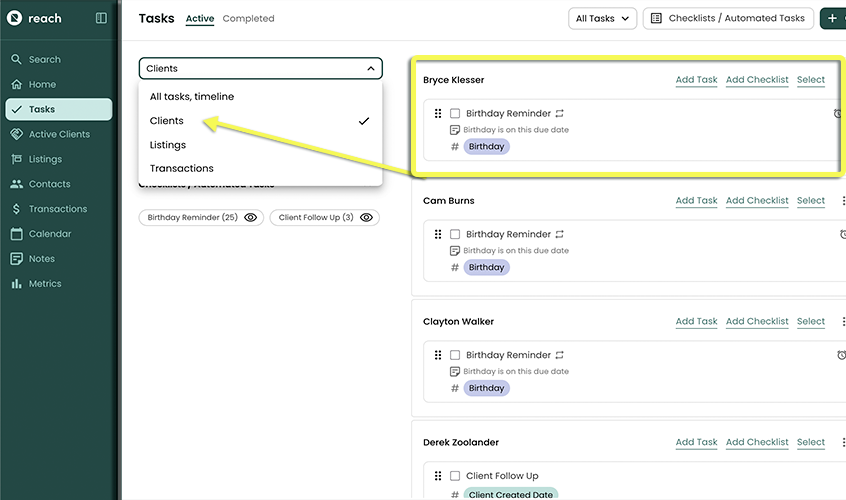
Task: Open Checklists / Automated Tasks button
Action: [727, 18]
